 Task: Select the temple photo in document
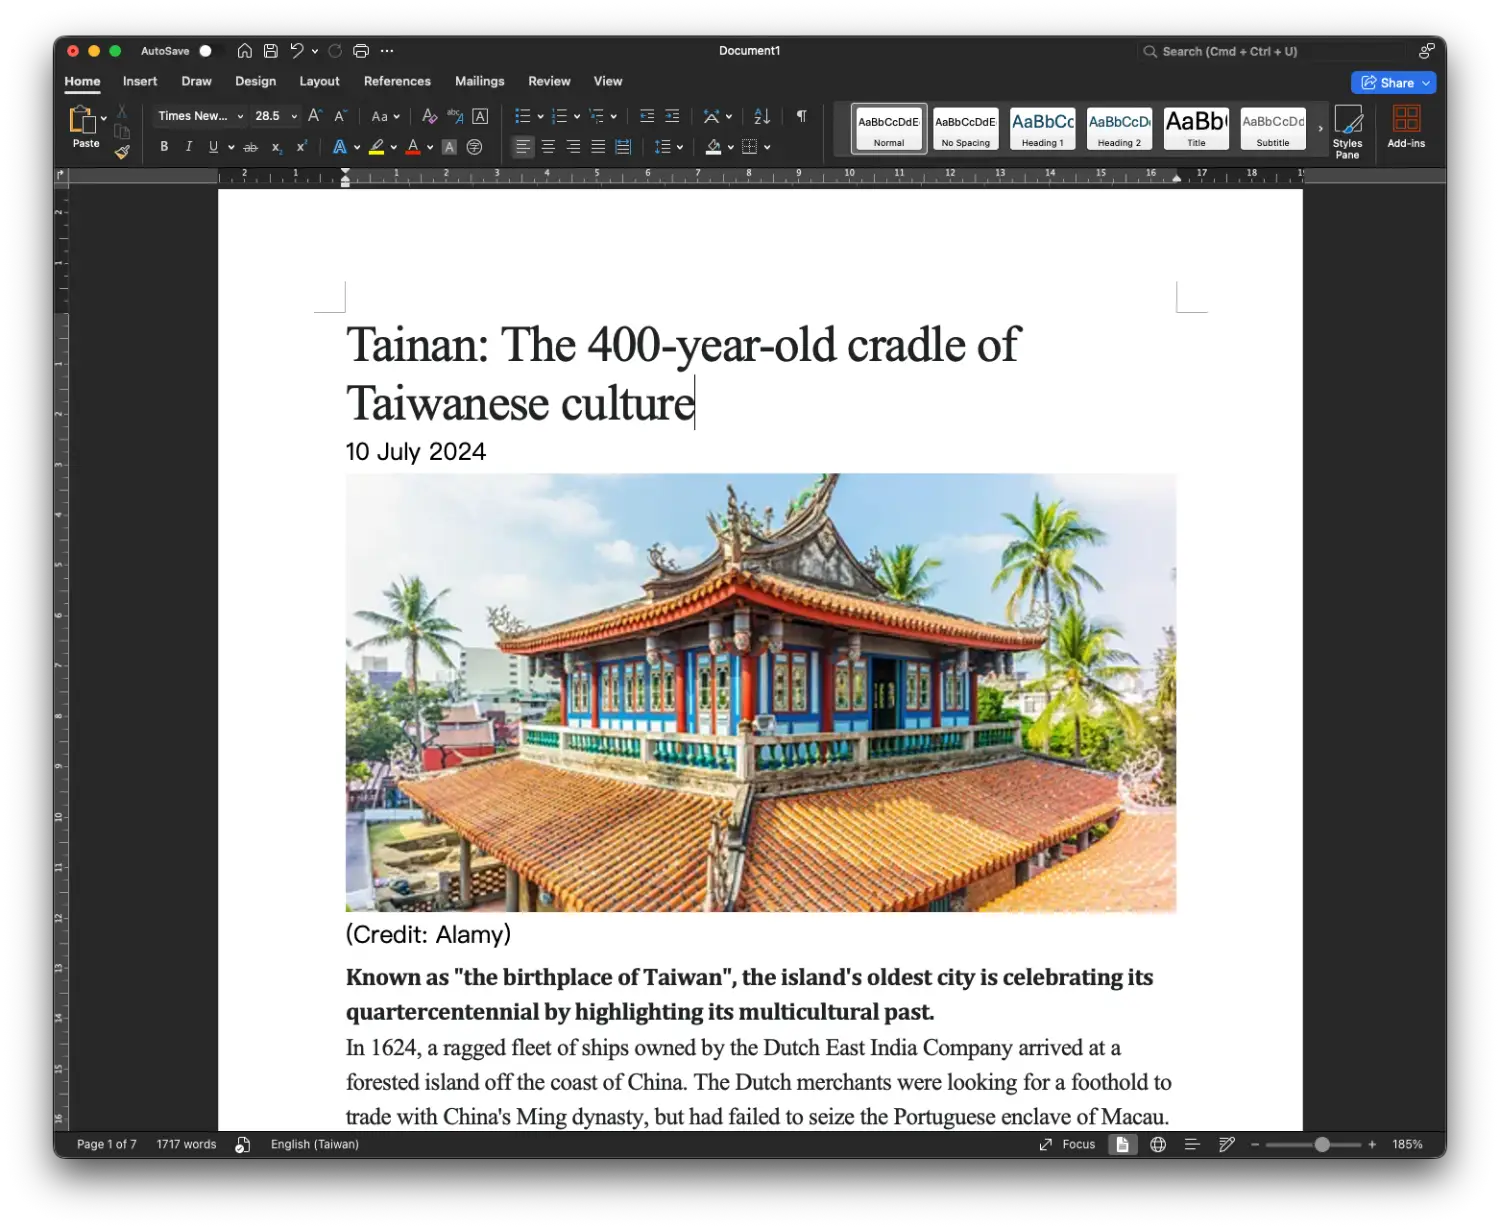pyautogui.click(x=760, y=692)
